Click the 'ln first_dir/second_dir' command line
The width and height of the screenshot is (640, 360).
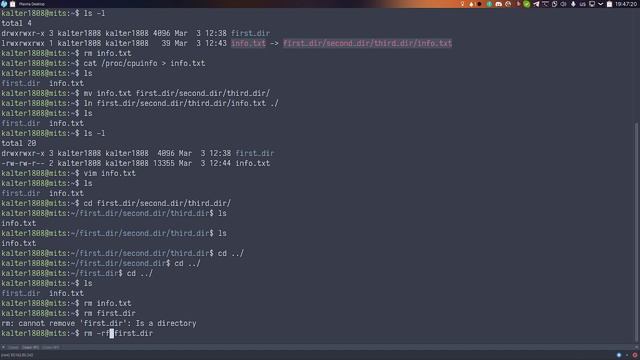(x=181, y=103)
